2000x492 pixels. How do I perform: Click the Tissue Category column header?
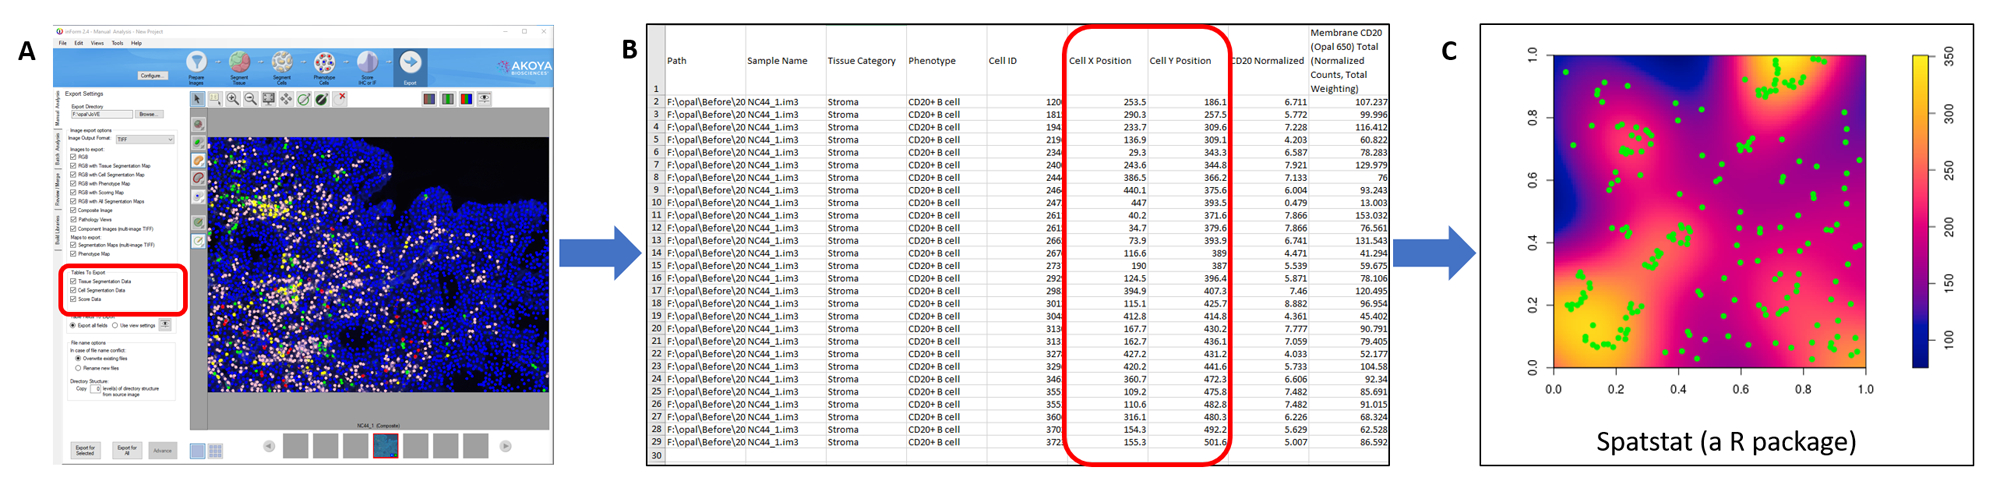tap(862, 61)
